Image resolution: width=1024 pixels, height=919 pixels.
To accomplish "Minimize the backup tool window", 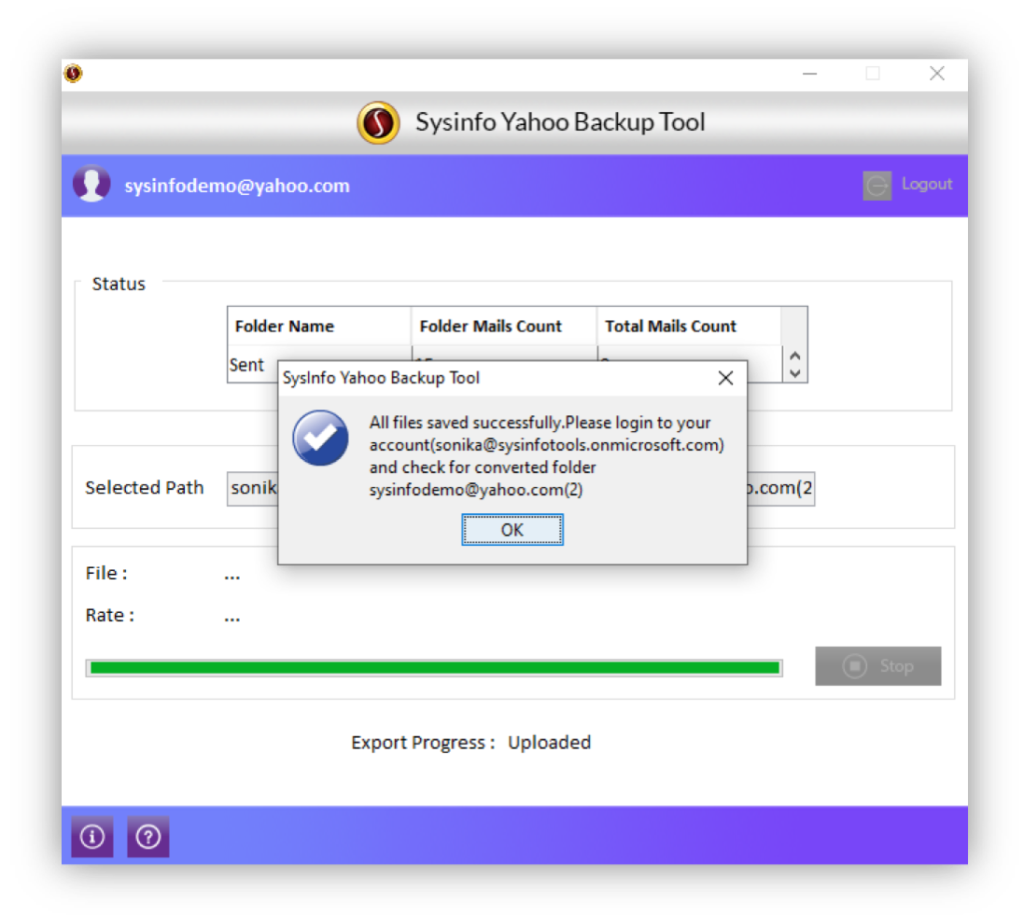I will (x=810, y=74).
